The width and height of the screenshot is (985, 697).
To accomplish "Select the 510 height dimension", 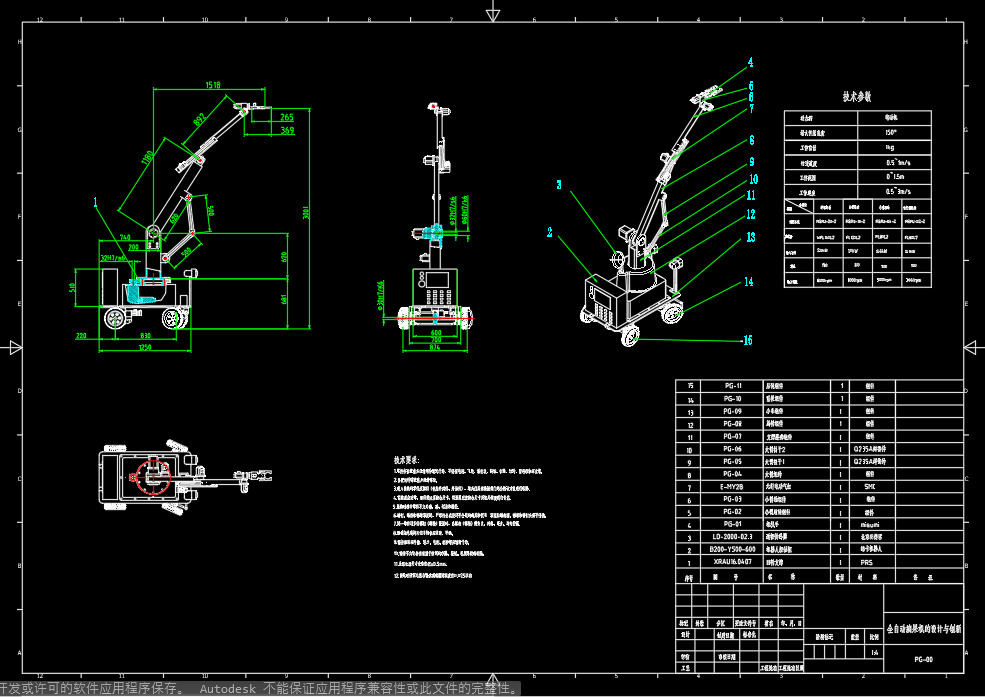I will (x=72, y=288).
